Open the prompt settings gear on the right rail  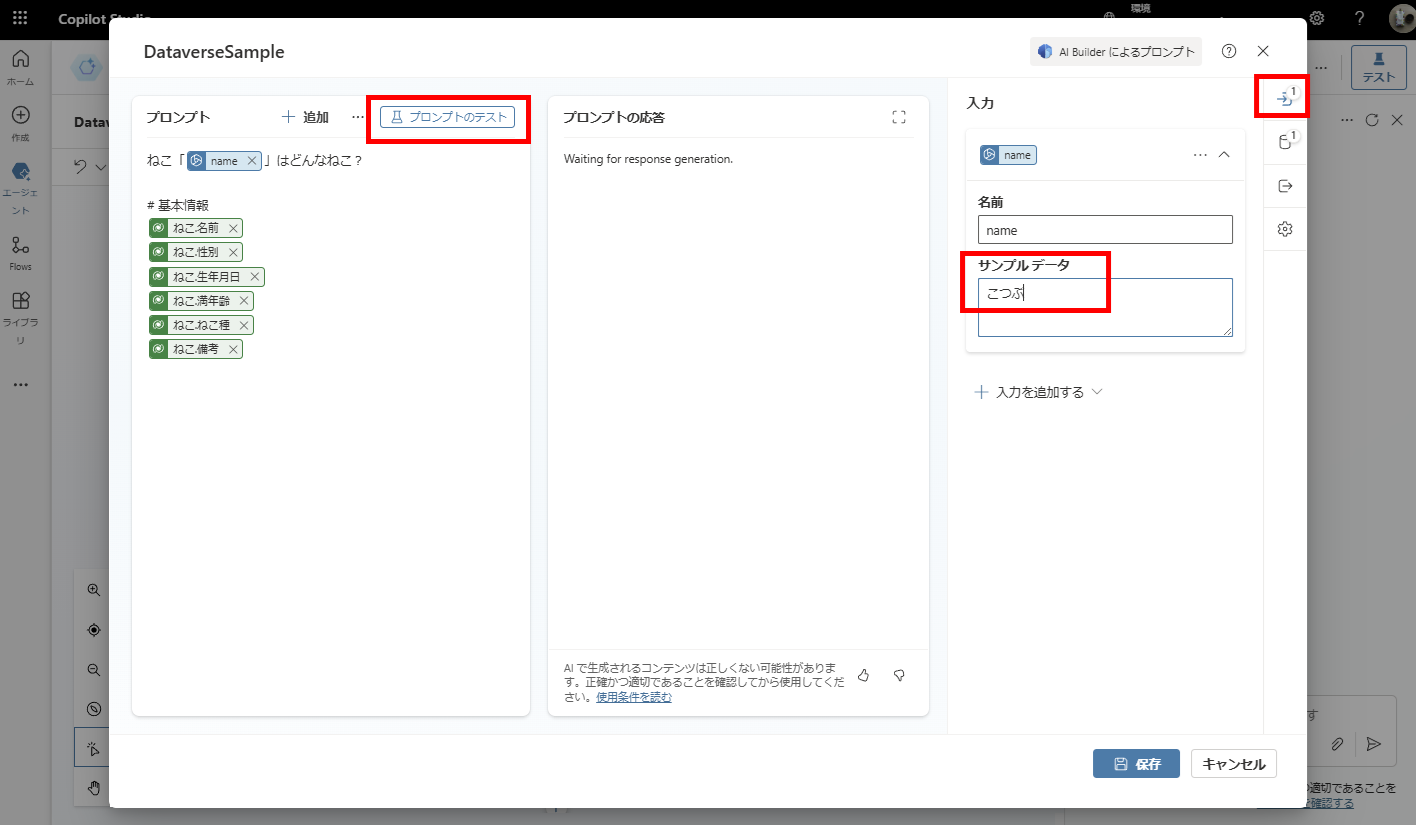tap(1283, 228)
